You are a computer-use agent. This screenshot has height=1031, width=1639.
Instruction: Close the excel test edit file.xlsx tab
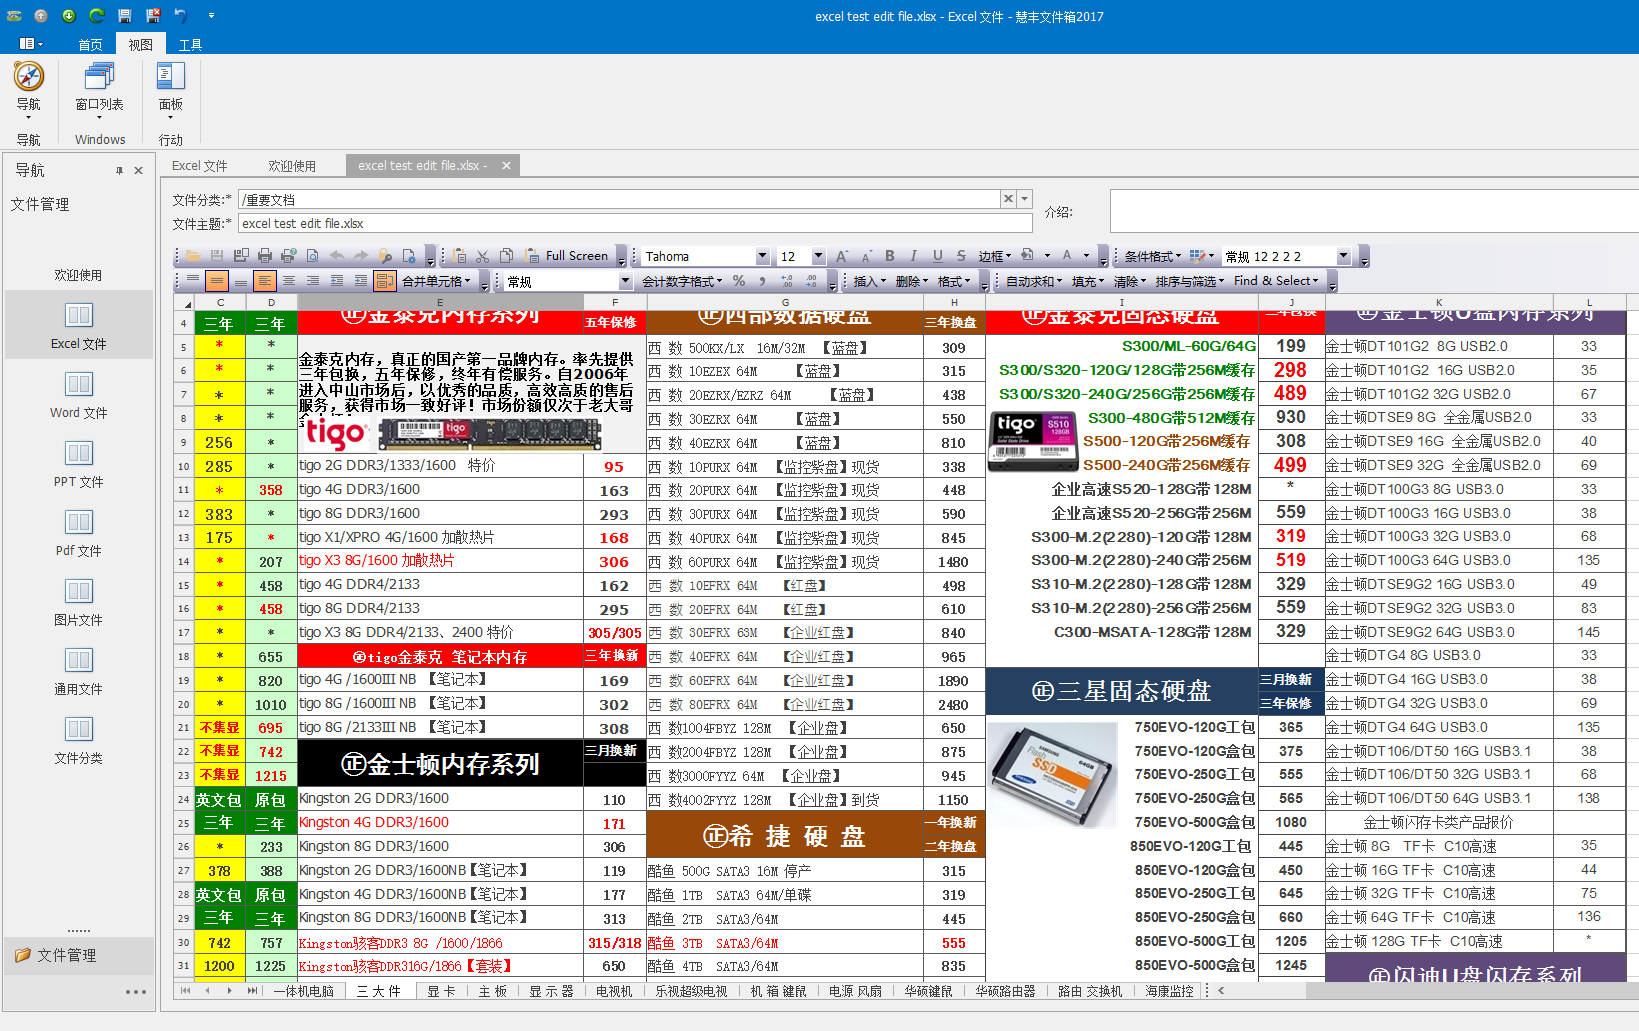(506, 166)
